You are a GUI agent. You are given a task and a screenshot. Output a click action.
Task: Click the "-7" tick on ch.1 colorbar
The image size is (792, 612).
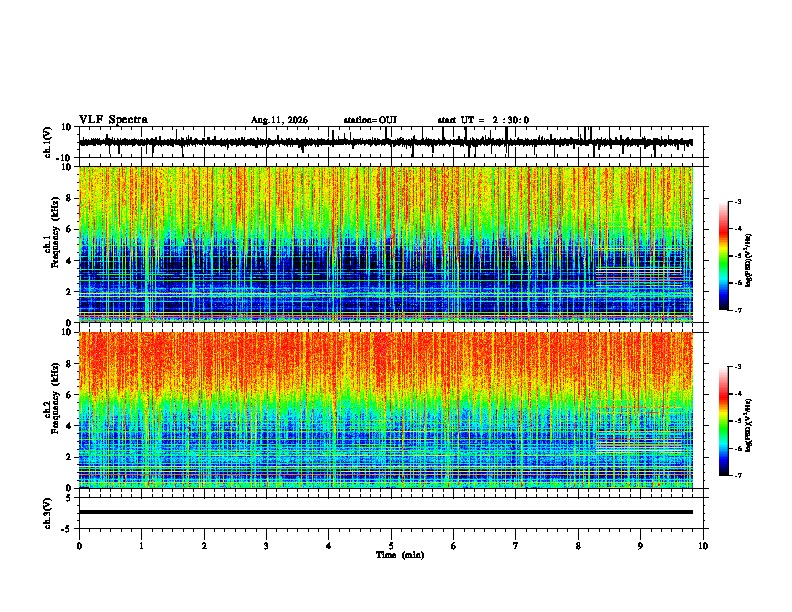(x=737, y=310)
